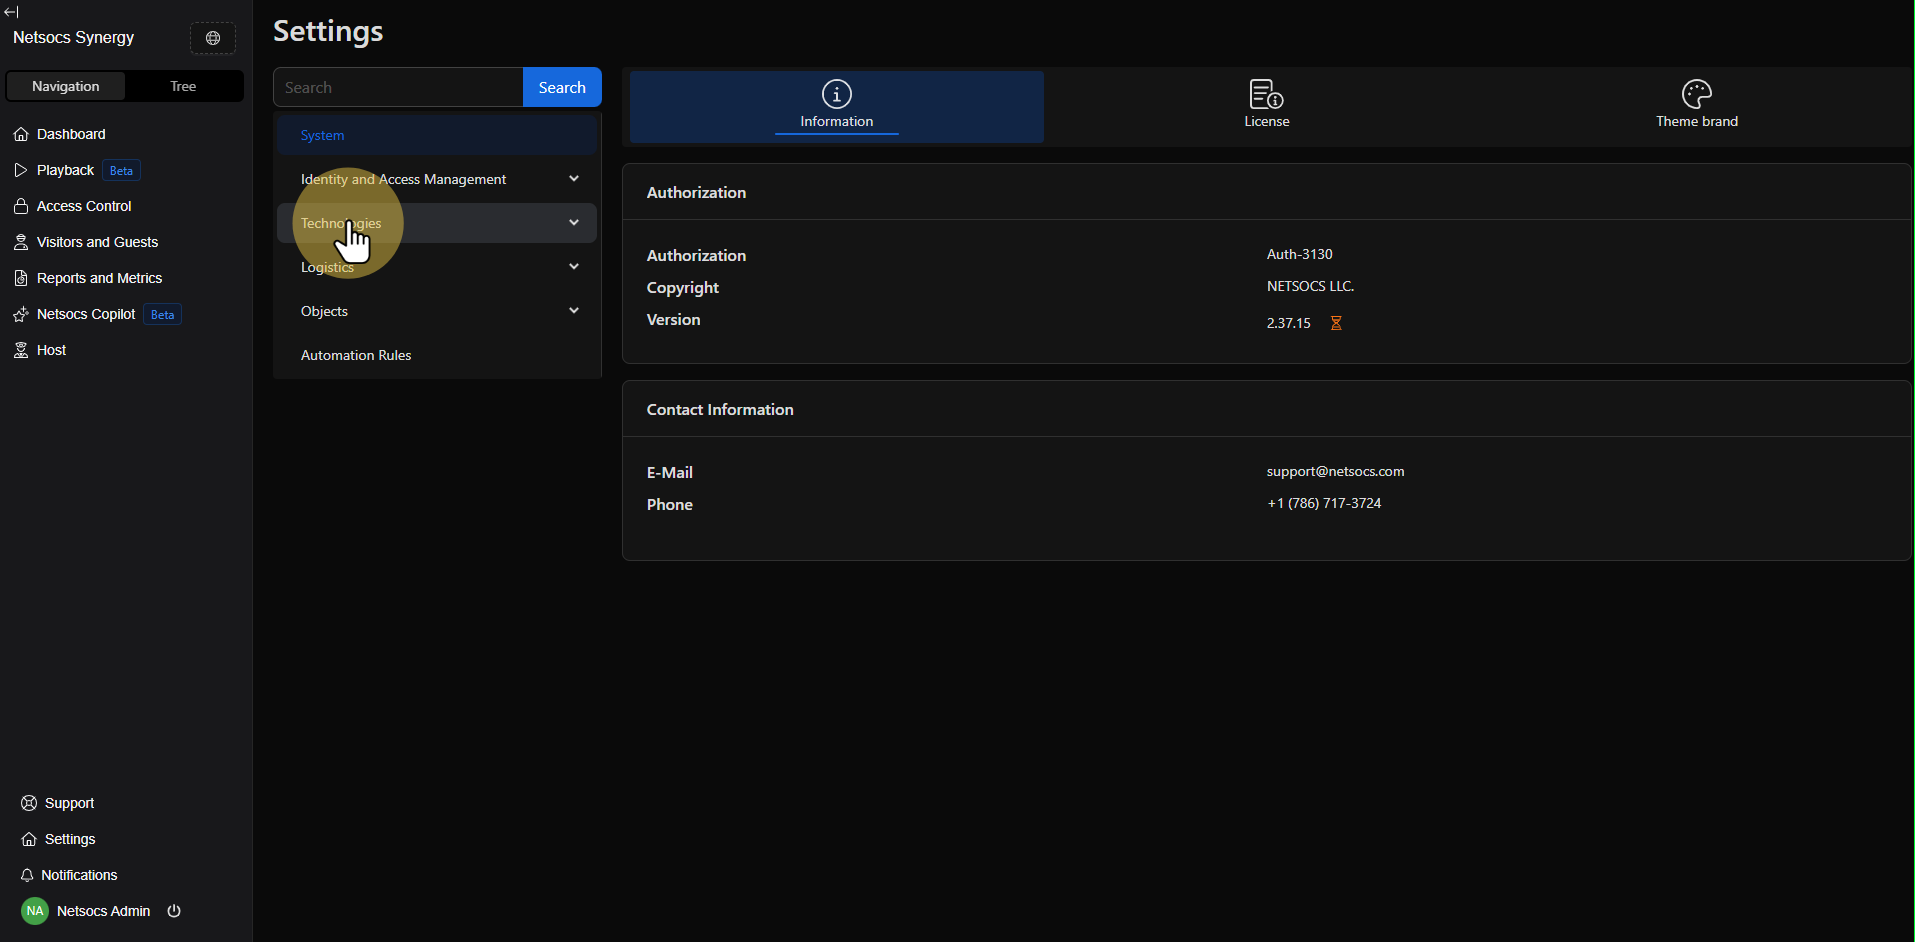Screen dimensions: 1915x942
Task: Expand the Technologies section chevron
Action: 574,223
